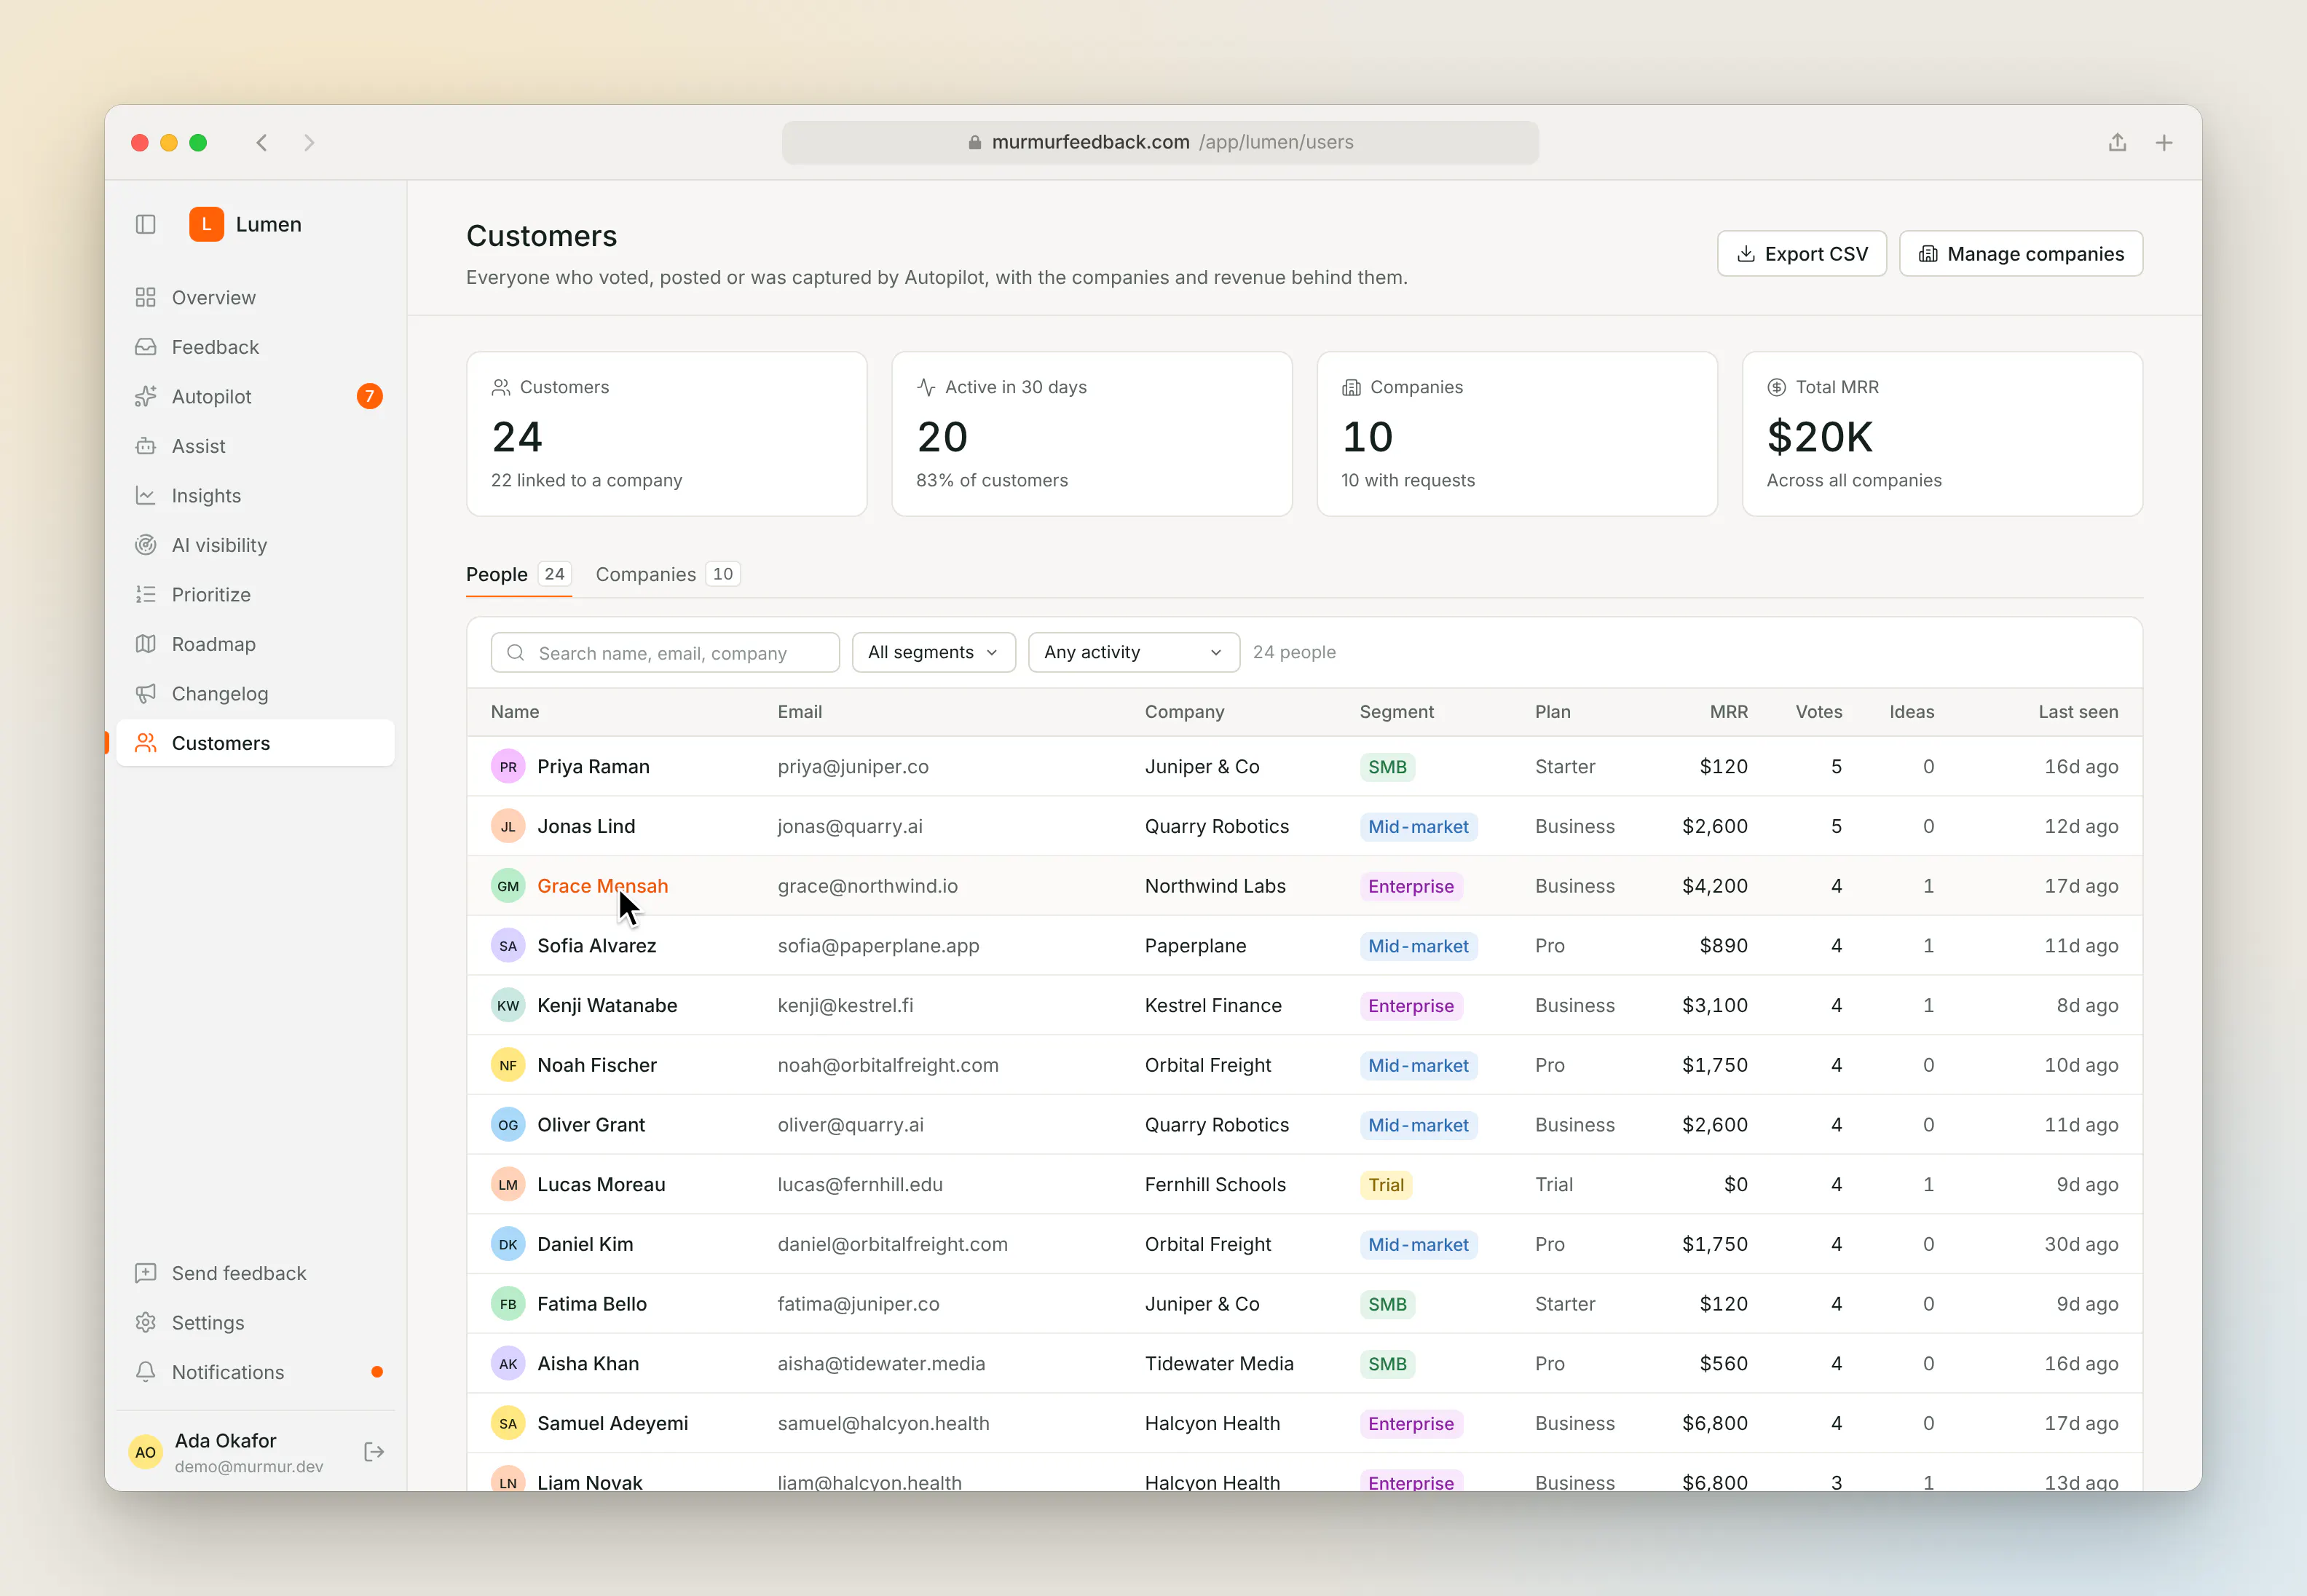2307x1596 pixels.
Task: Expand the All segments dropdown
Action: point(934,652)
